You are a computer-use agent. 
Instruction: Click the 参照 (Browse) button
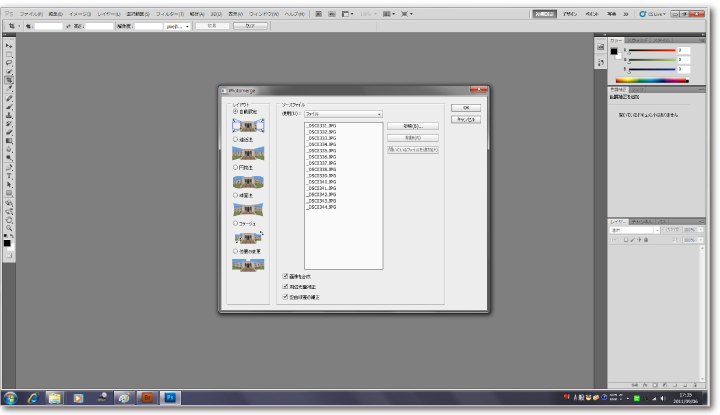pos(412,126)
